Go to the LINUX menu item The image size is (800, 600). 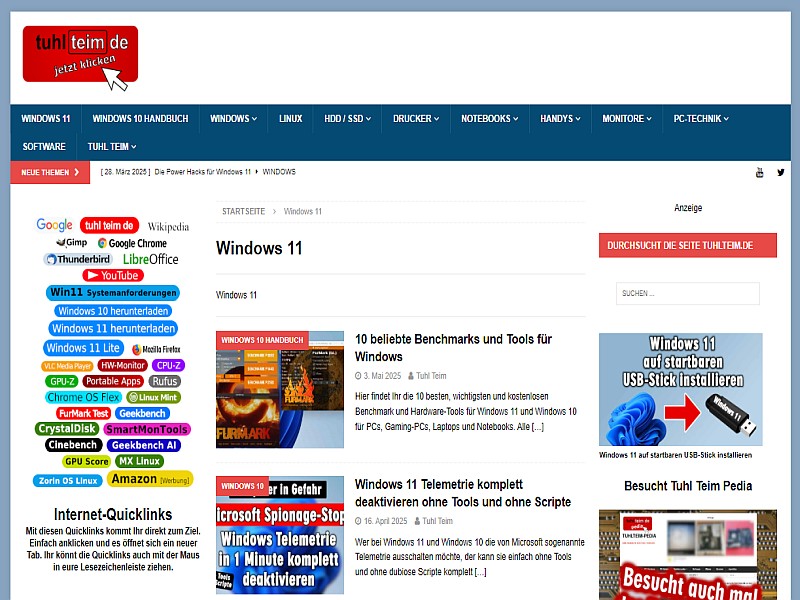point(291,118)
